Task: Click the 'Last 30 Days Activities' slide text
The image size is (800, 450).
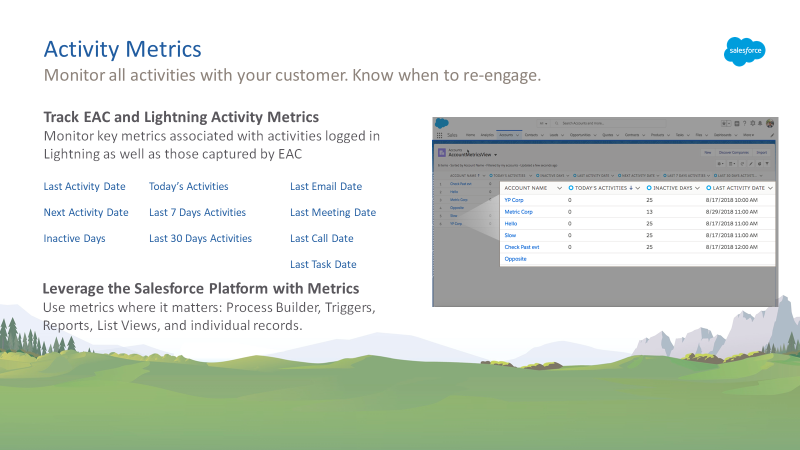Action: click(x=200, y=238)
